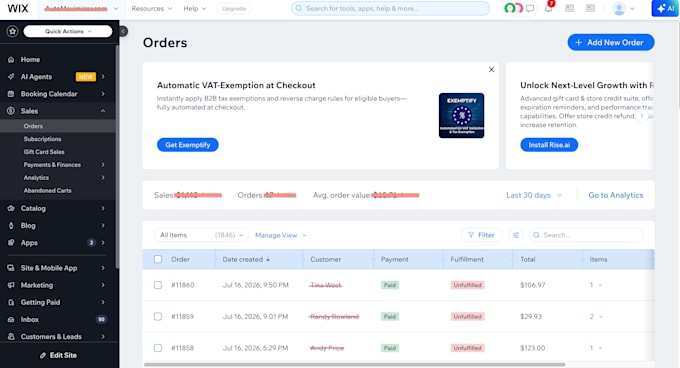Click the Install Rise.ai button
Viewport: 680px width, 368px height.
[549, 145]
